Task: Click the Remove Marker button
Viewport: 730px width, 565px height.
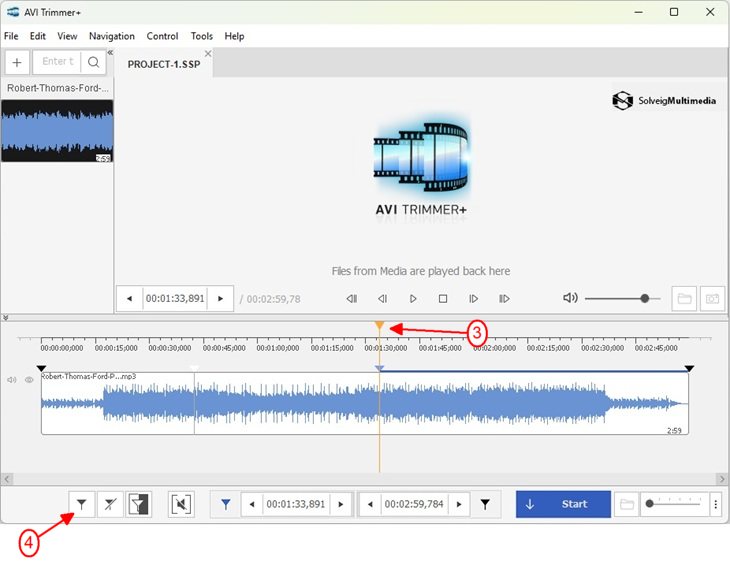Action: [x=110, y=504]
